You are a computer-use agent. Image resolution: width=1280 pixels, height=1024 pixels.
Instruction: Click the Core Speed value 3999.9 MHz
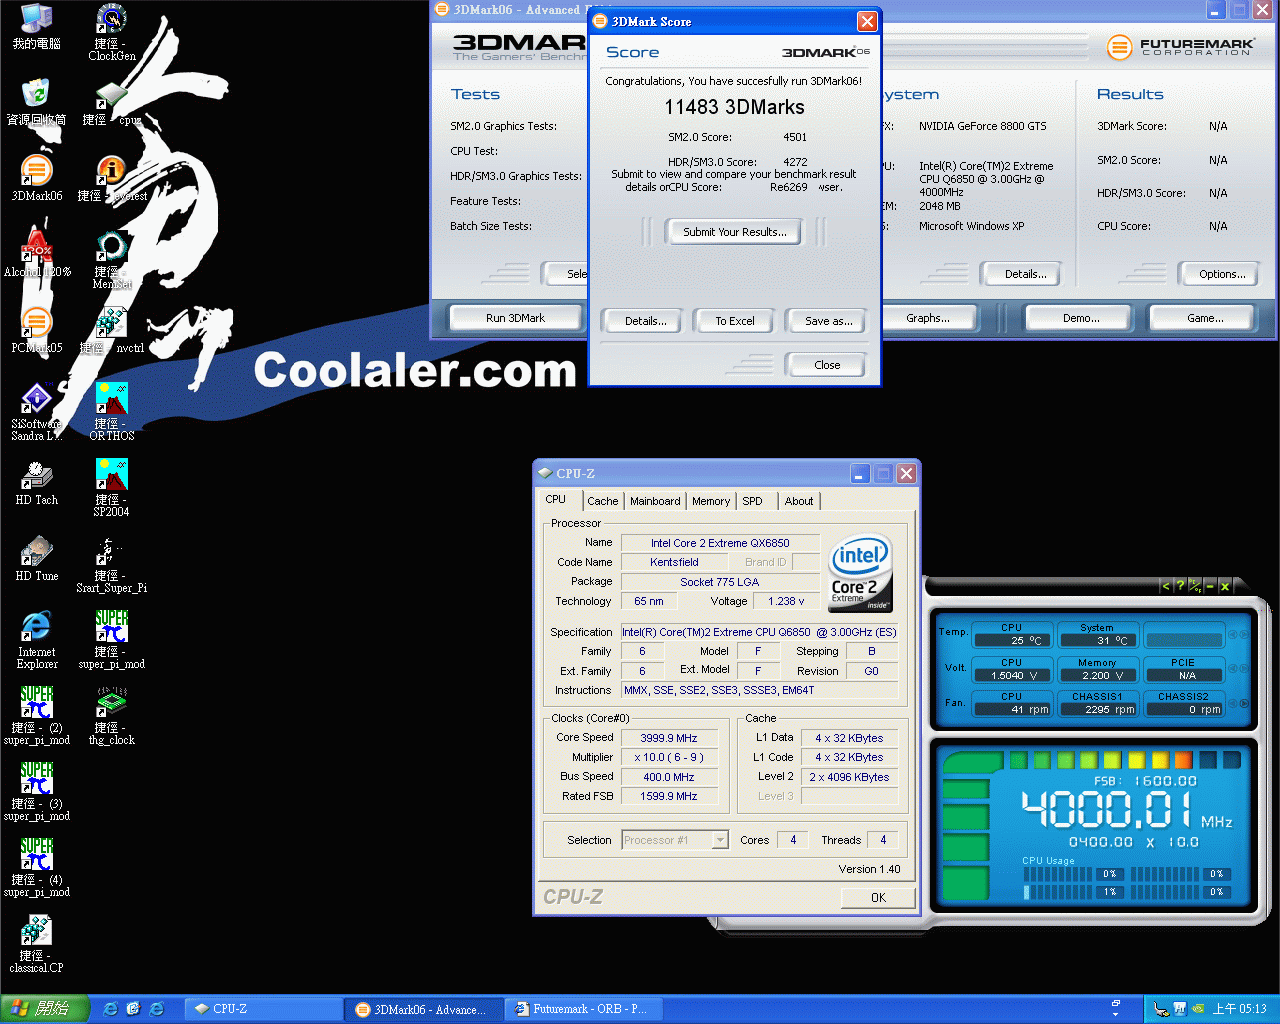[669, 738]
